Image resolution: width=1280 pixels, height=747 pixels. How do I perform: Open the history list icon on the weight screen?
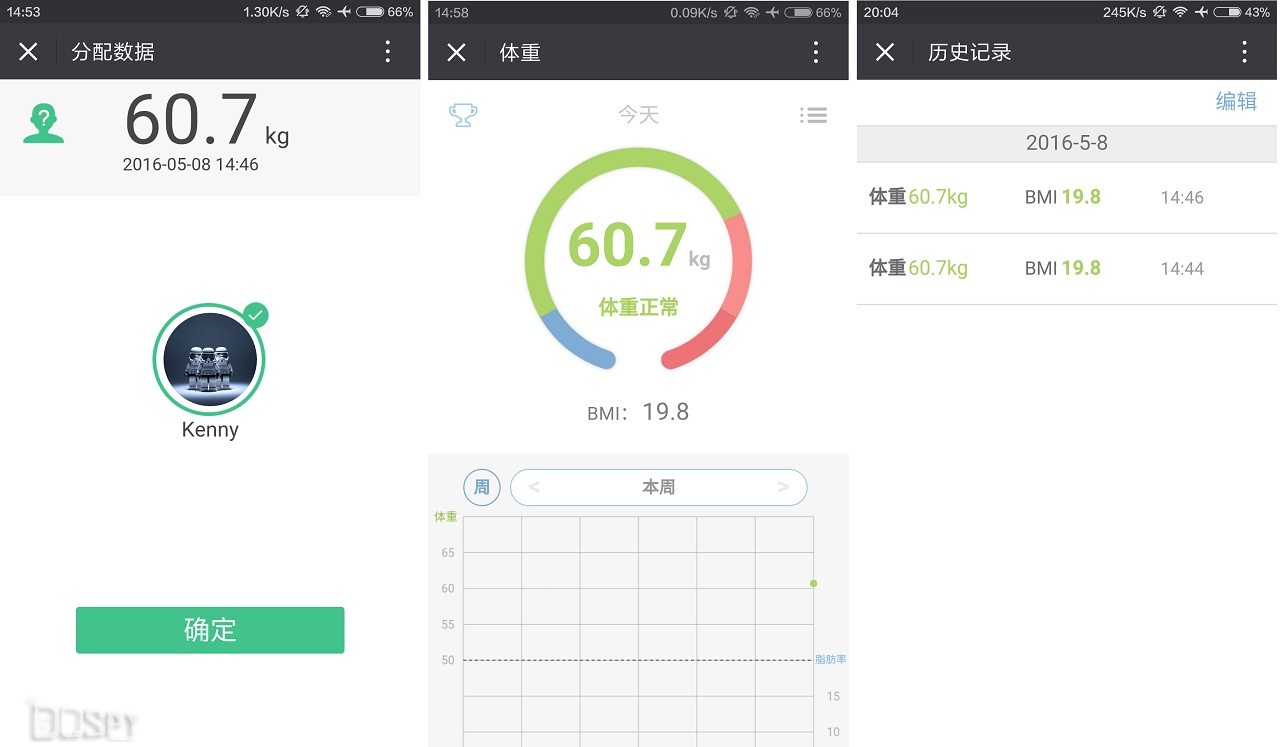814,114
